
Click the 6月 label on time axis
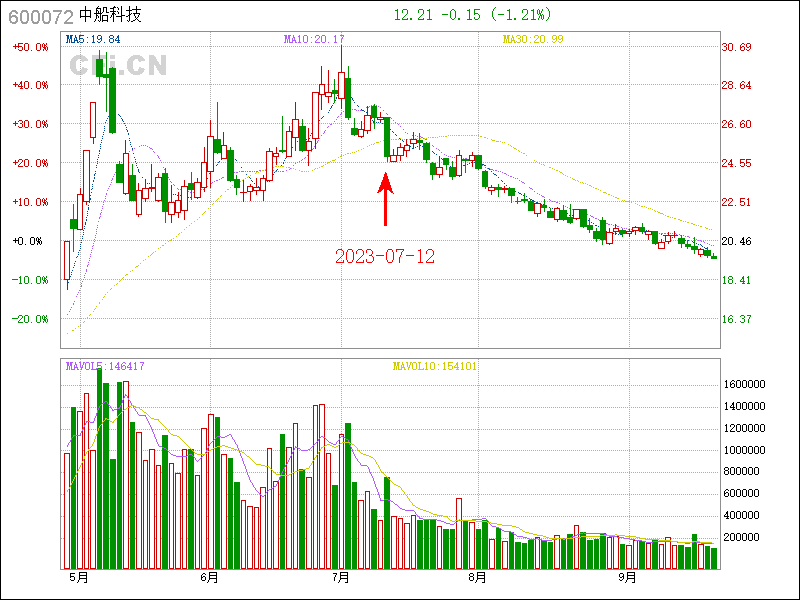pyautogui.click(x=209, y=578)
